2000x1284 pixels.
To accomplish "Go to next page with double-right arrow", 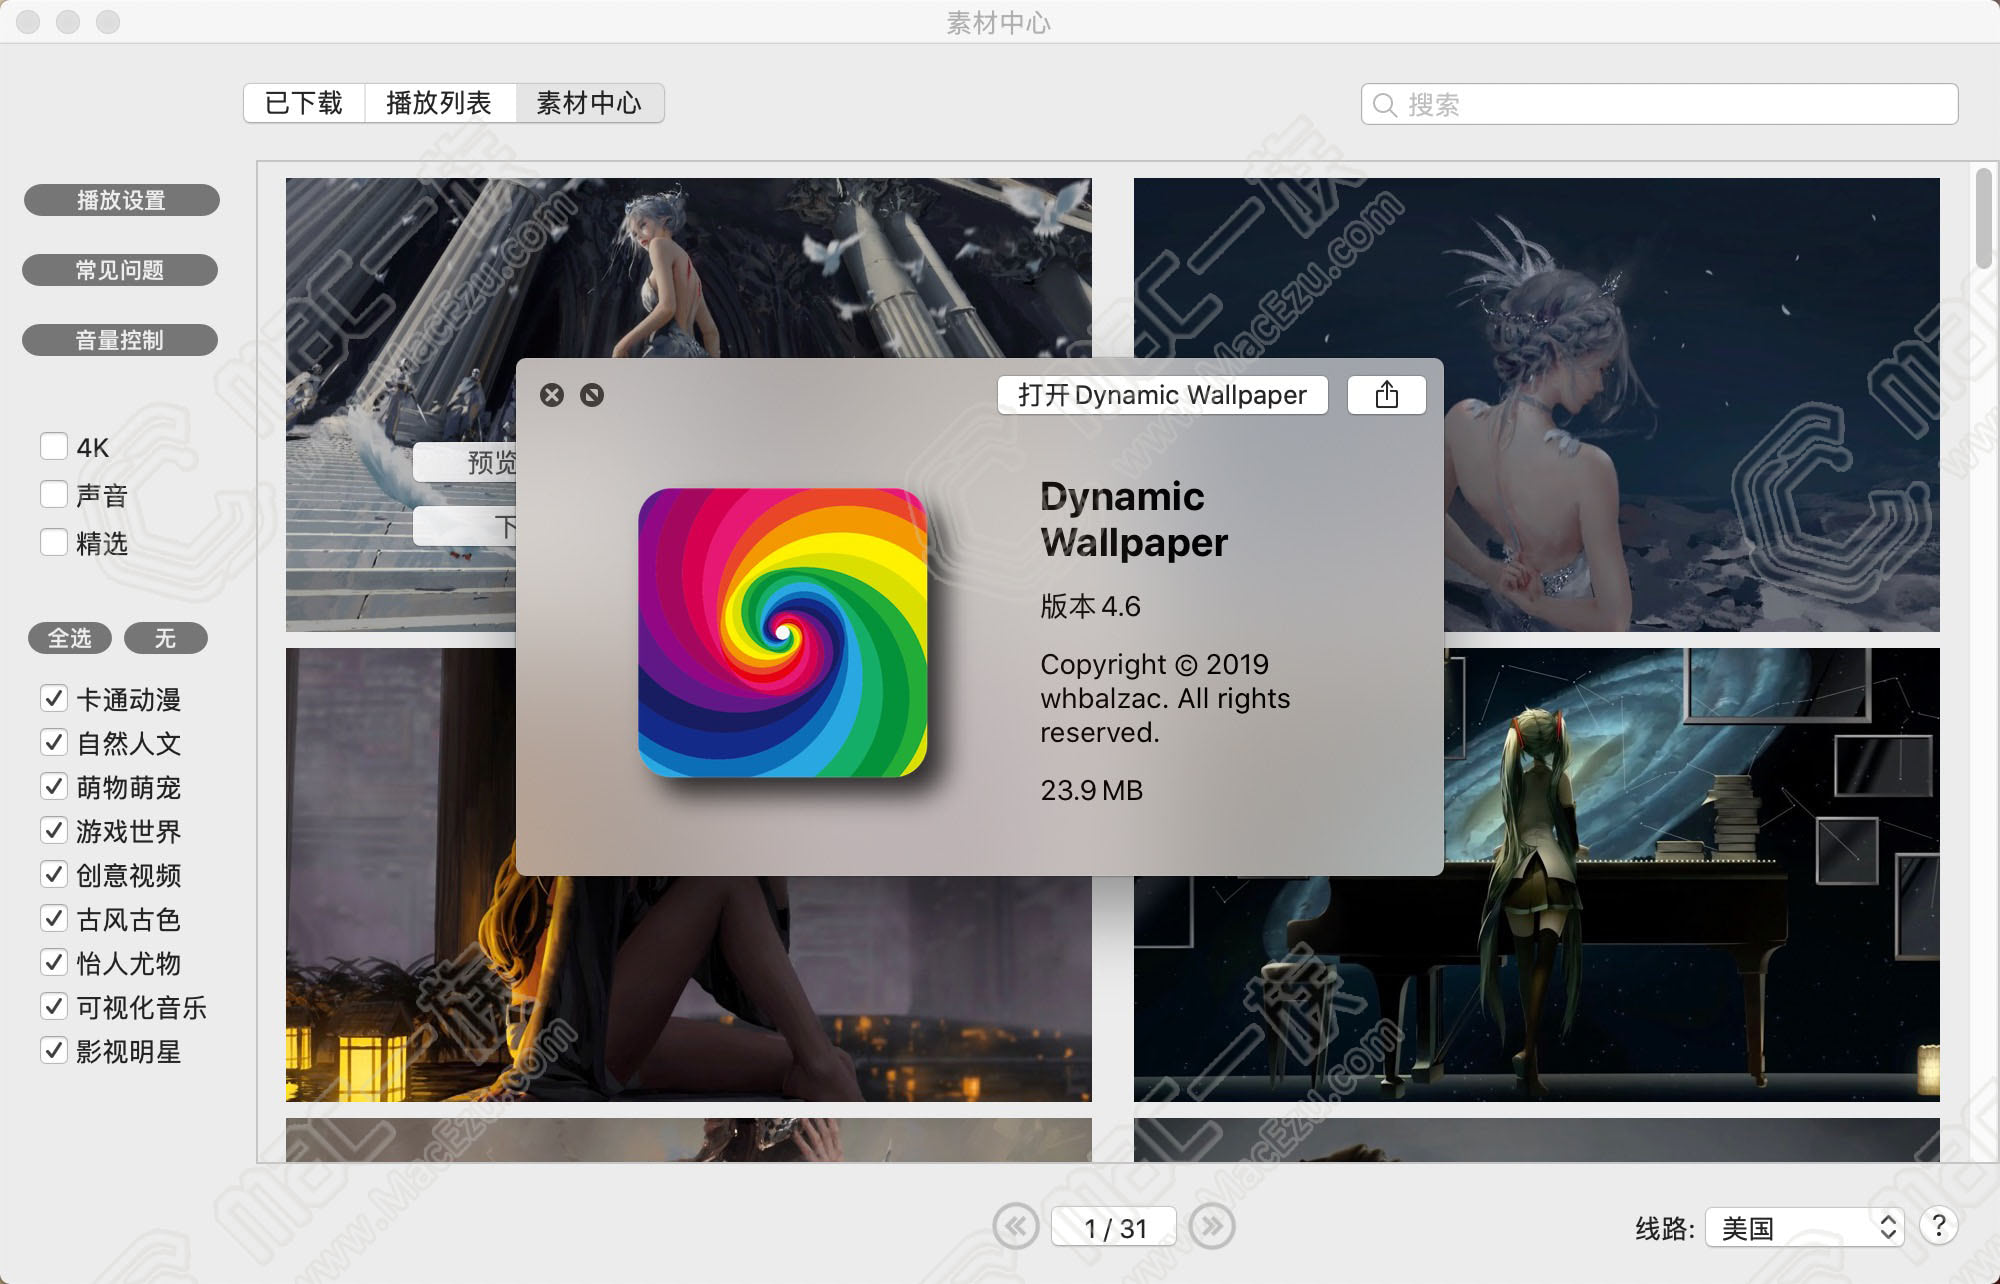I will (1212, 1226).
